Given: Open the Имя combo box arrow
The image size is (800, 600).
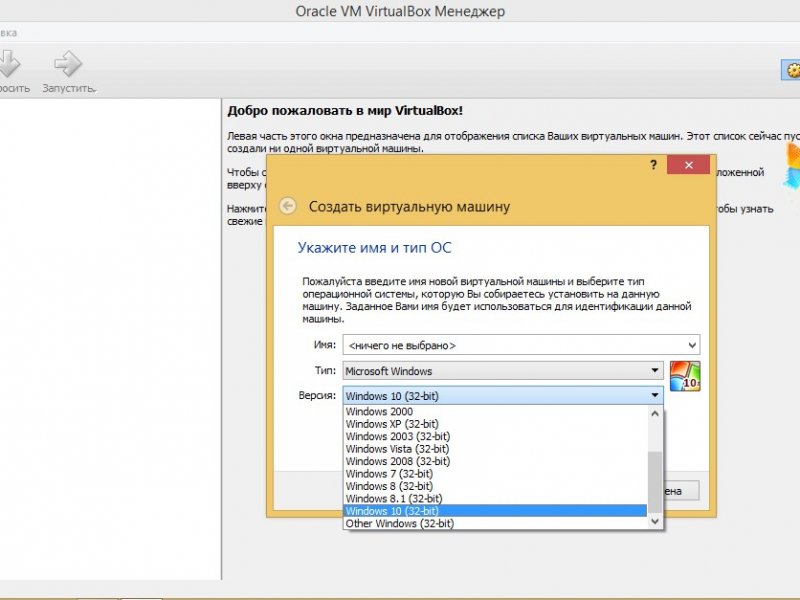Looking at the screenshot, I should pyautogui.click(x=692, y=345).
